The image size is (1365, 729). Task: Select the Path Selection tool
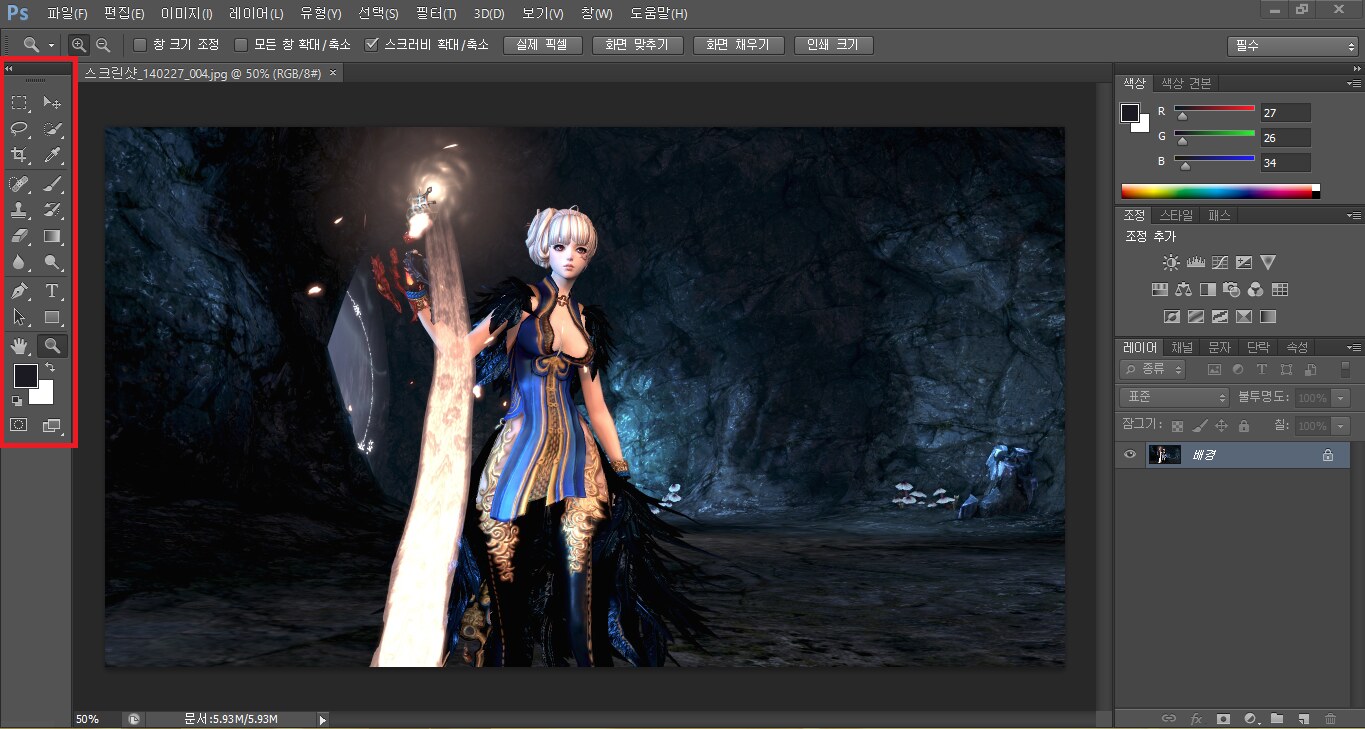click(x=19, y=318)
